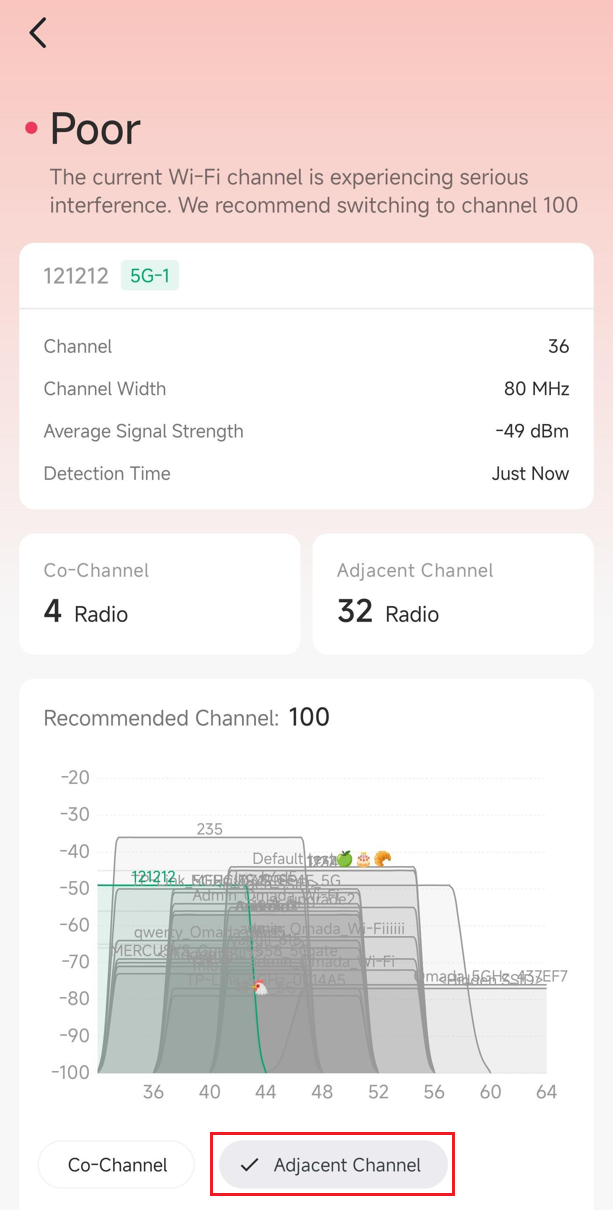
Task: Click the chicken emoji in the chart
Action: pos(259,987)
